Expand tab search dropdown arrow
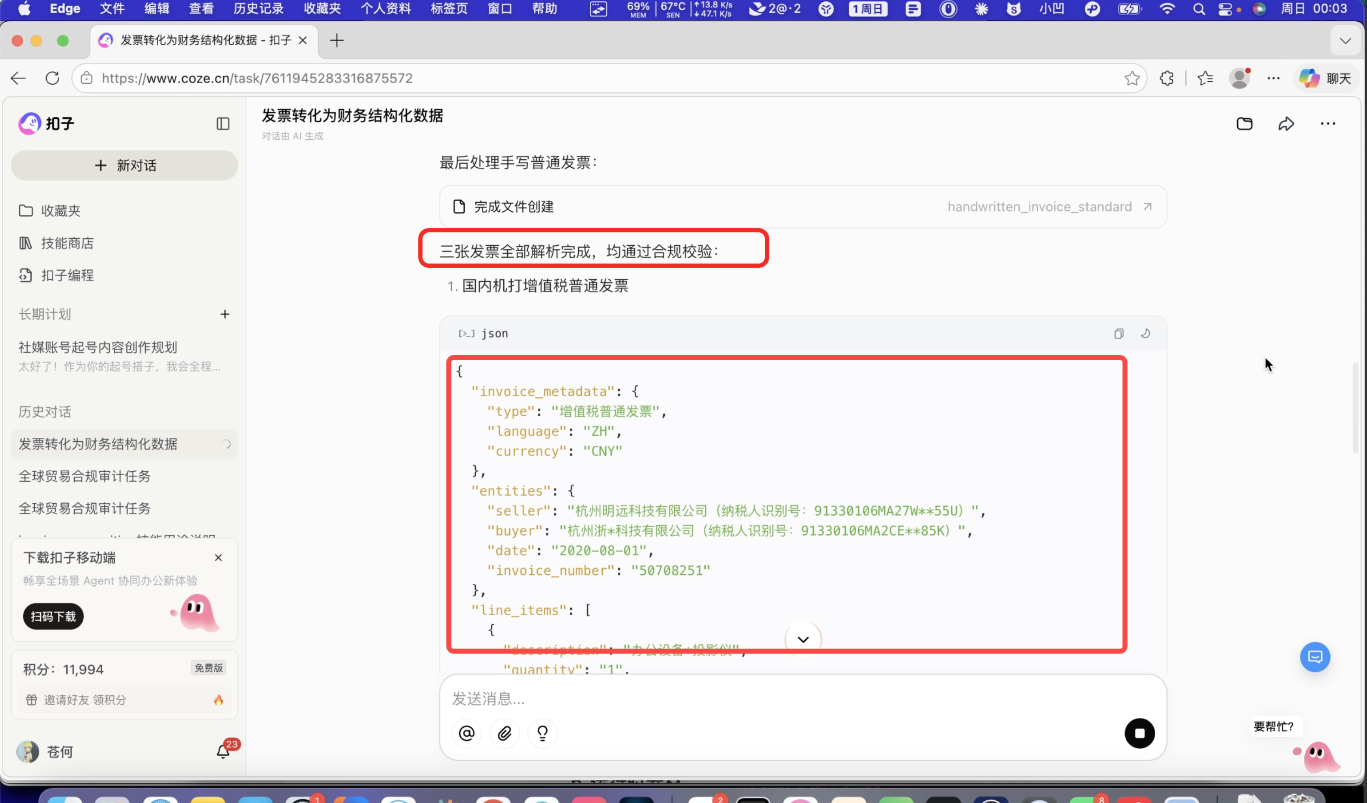This screenshot has height=803, width=1367. (x=1345, y=41)
